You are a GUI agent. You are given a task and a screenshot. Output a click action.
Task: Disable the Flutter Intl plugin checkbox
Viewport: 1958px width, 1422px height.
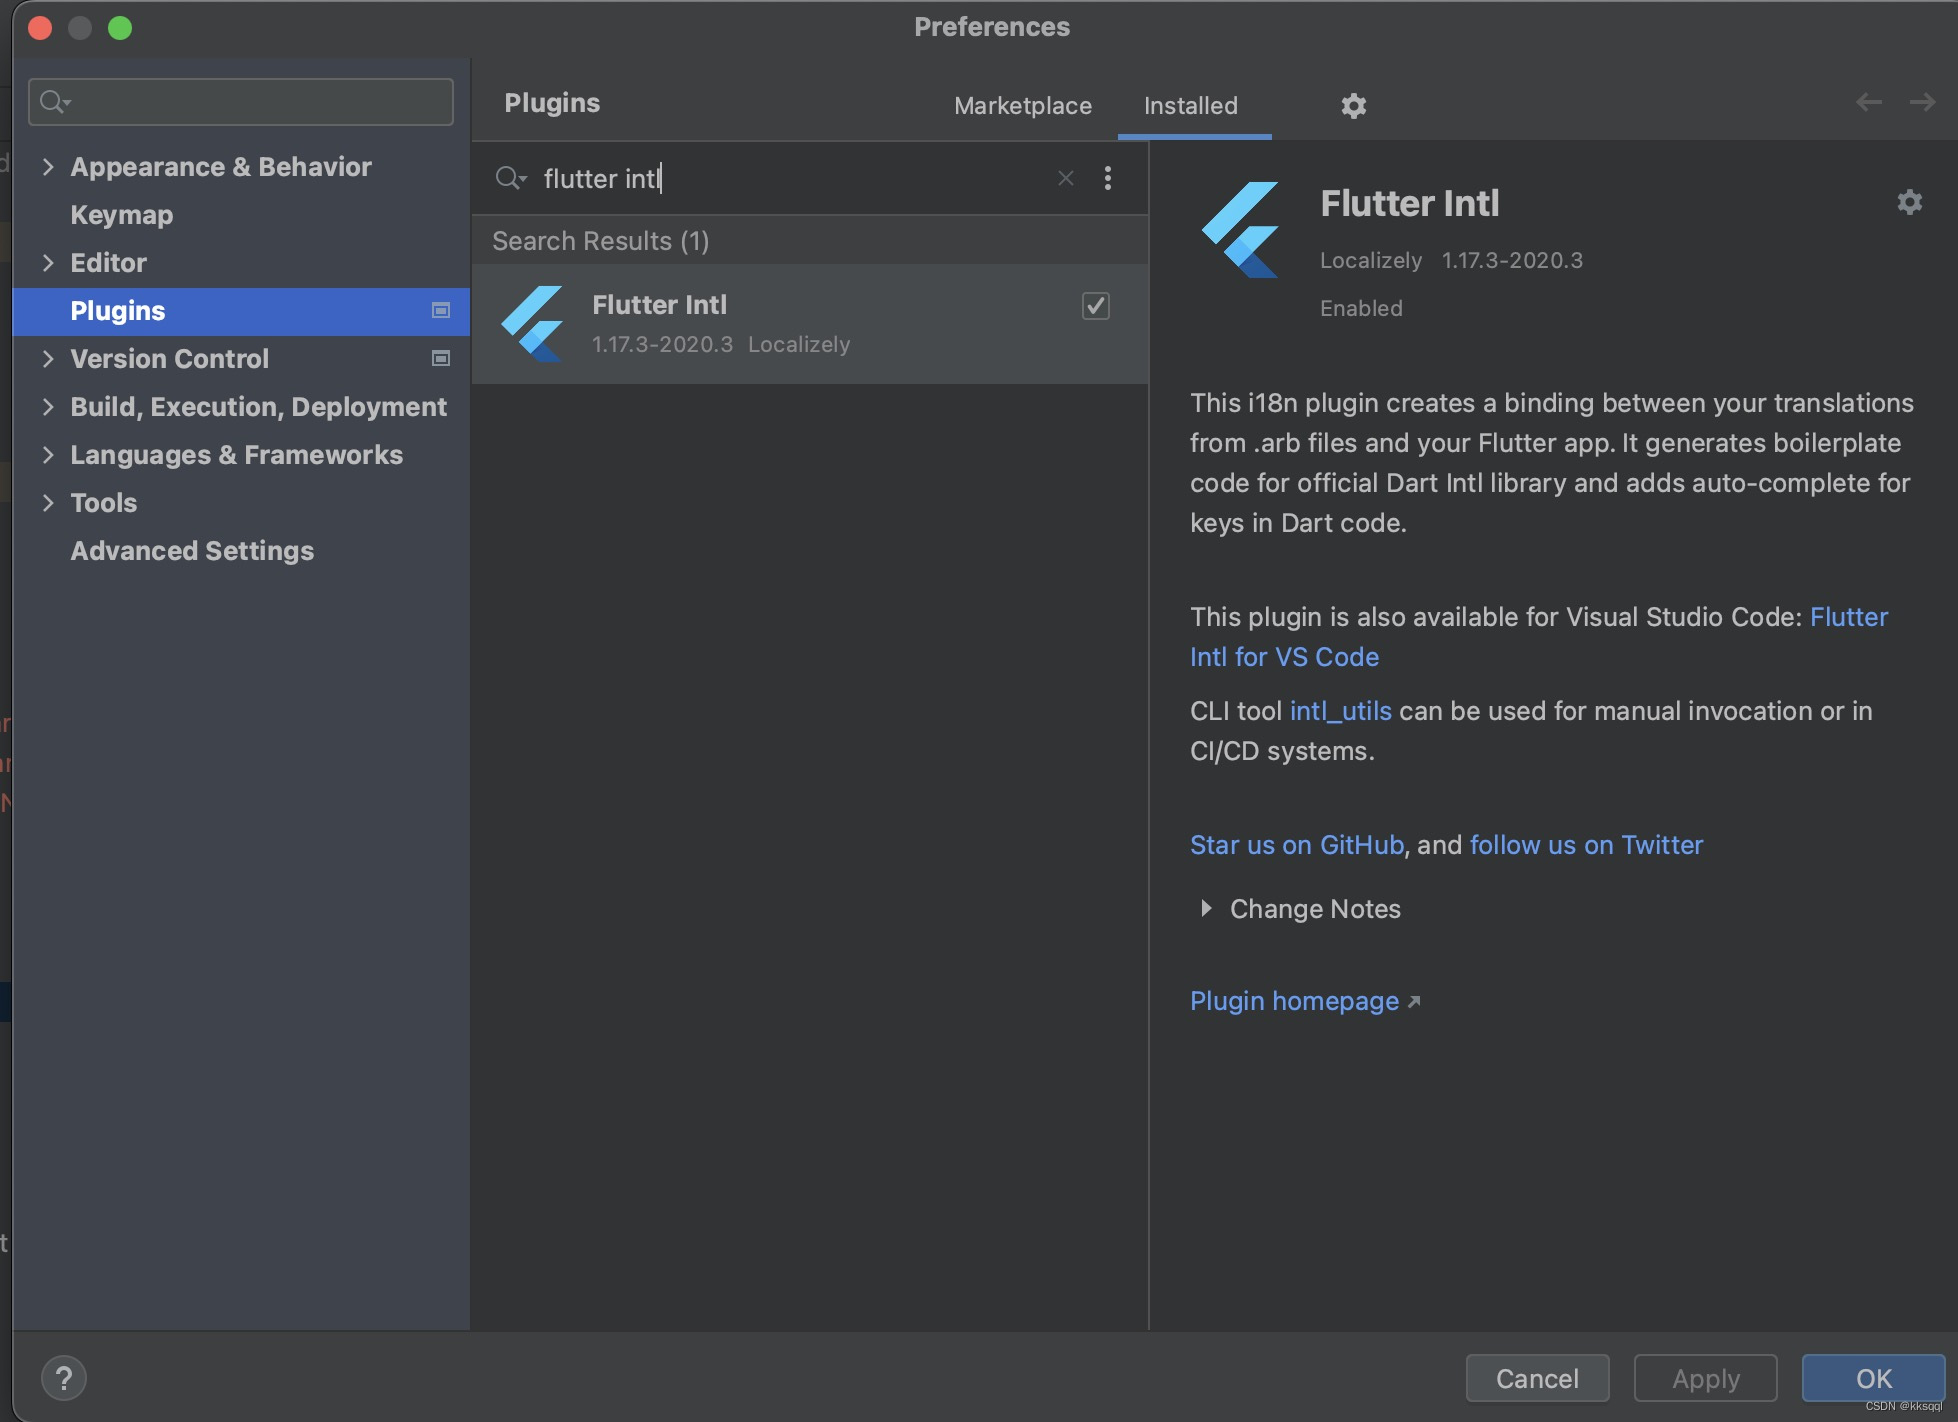[1095, 306]
